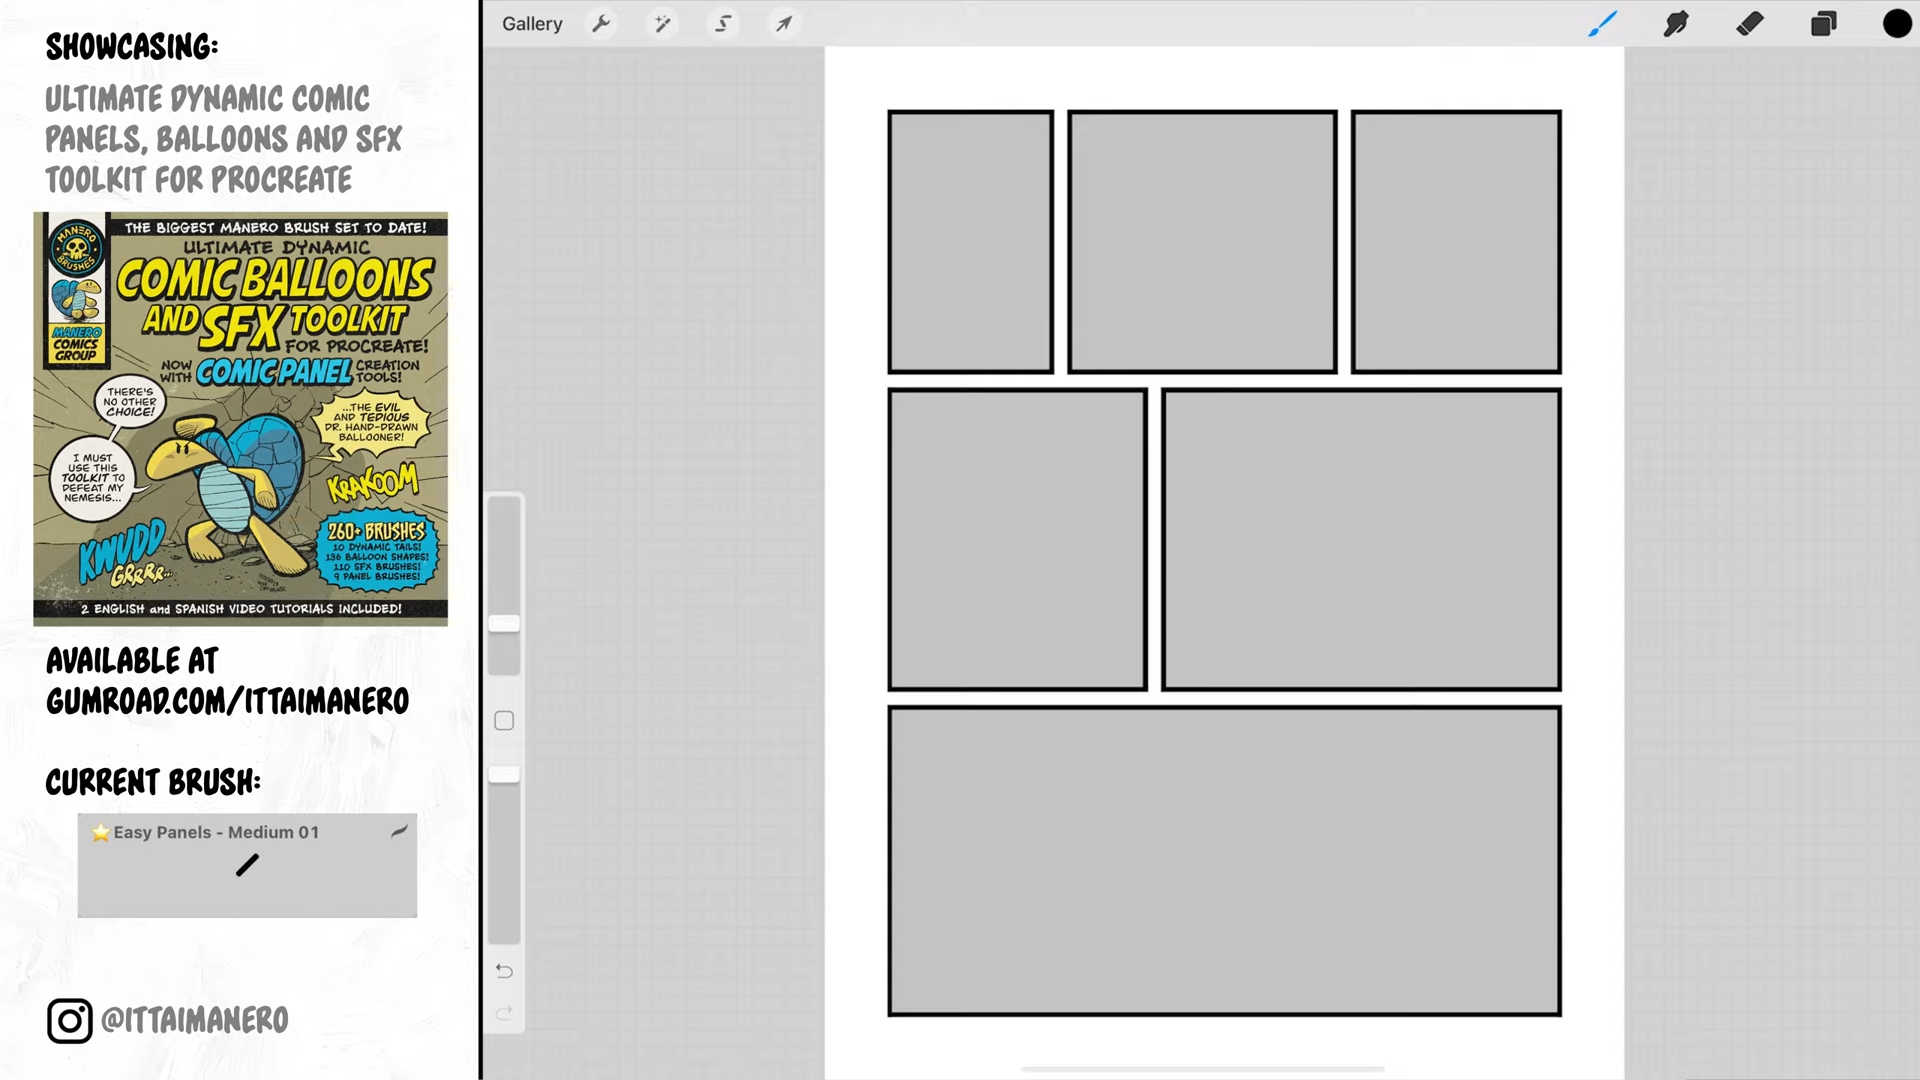Redo the last undone action
Image resolution: width=1920 pixels, height=1080 pixels.
pyautogui.click(x=504, y=1013)
